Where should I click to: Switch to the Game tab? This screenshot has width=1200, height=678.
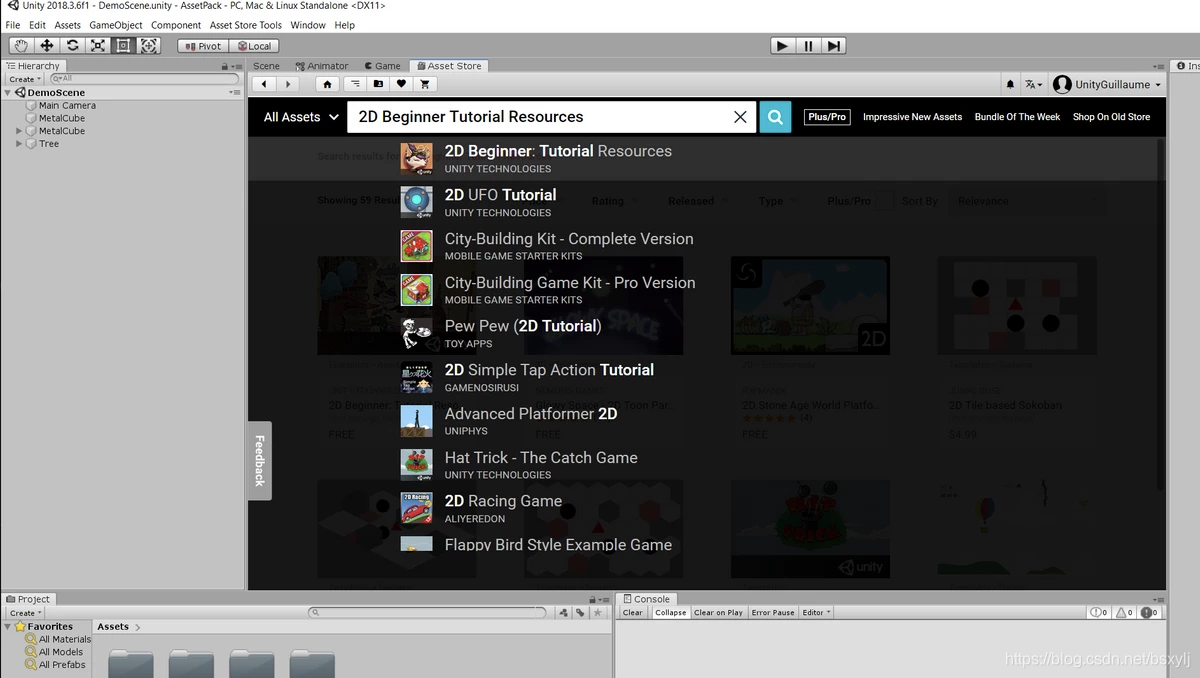tap(382, 66)
